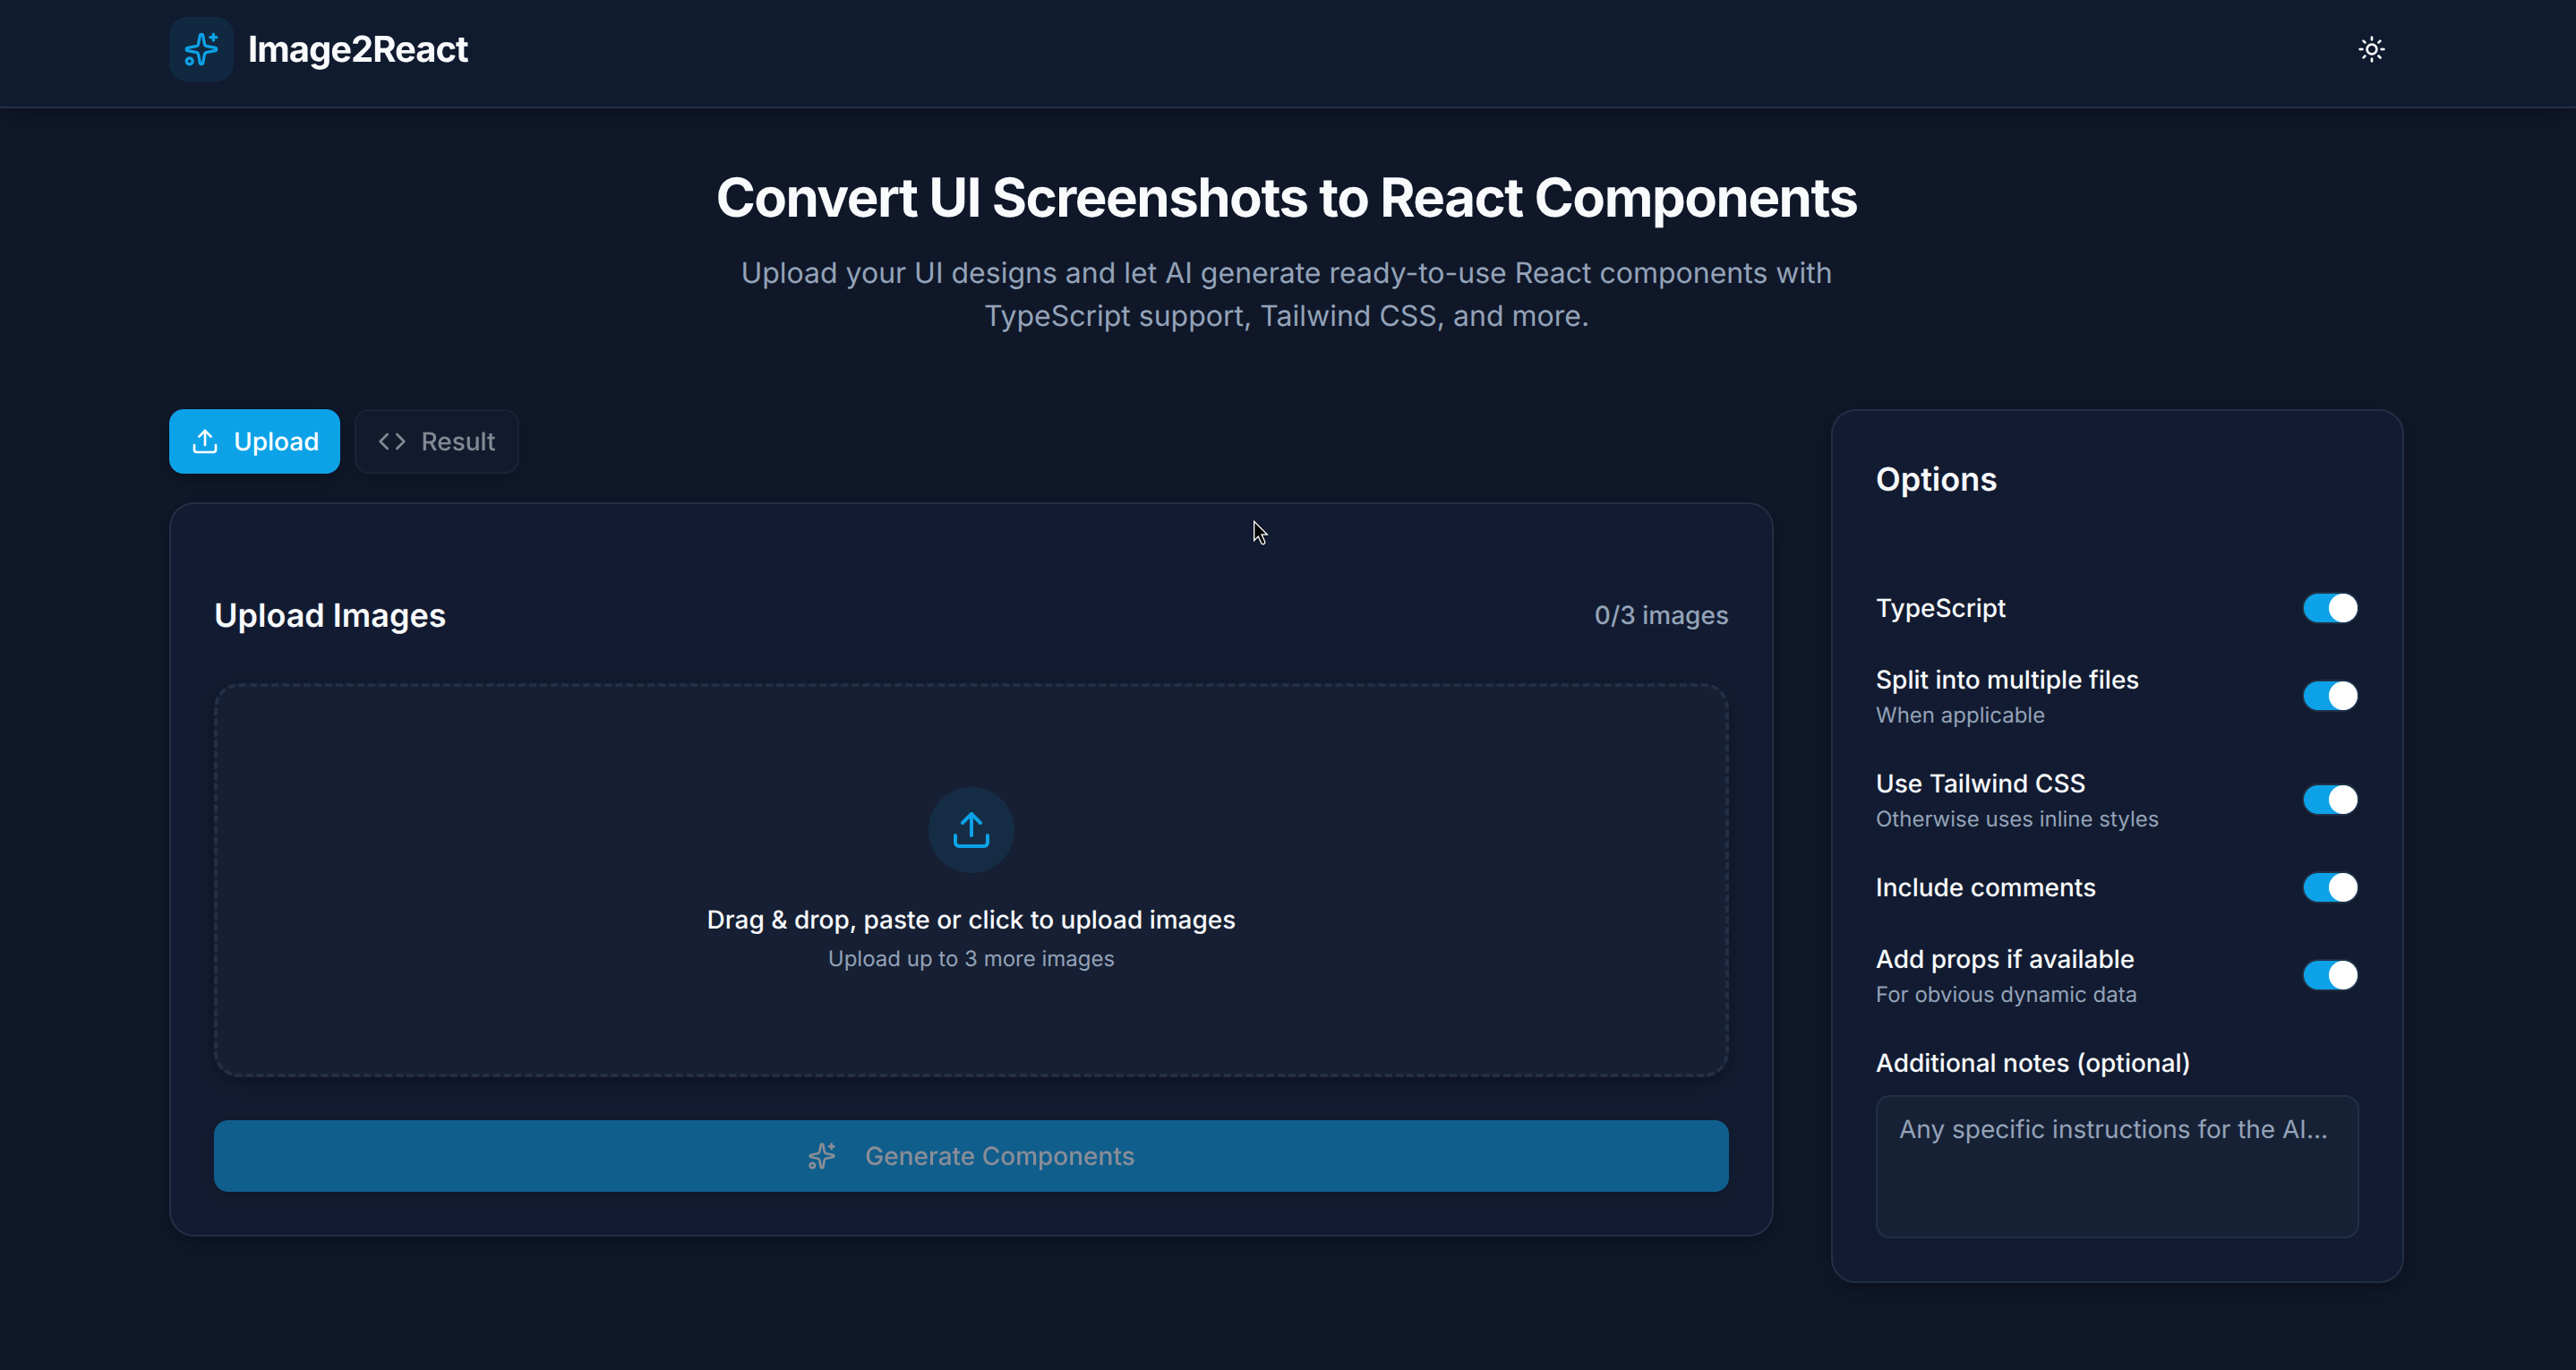
Task: Turn off Split into multiple files
Action: (x=2330, y=695)
